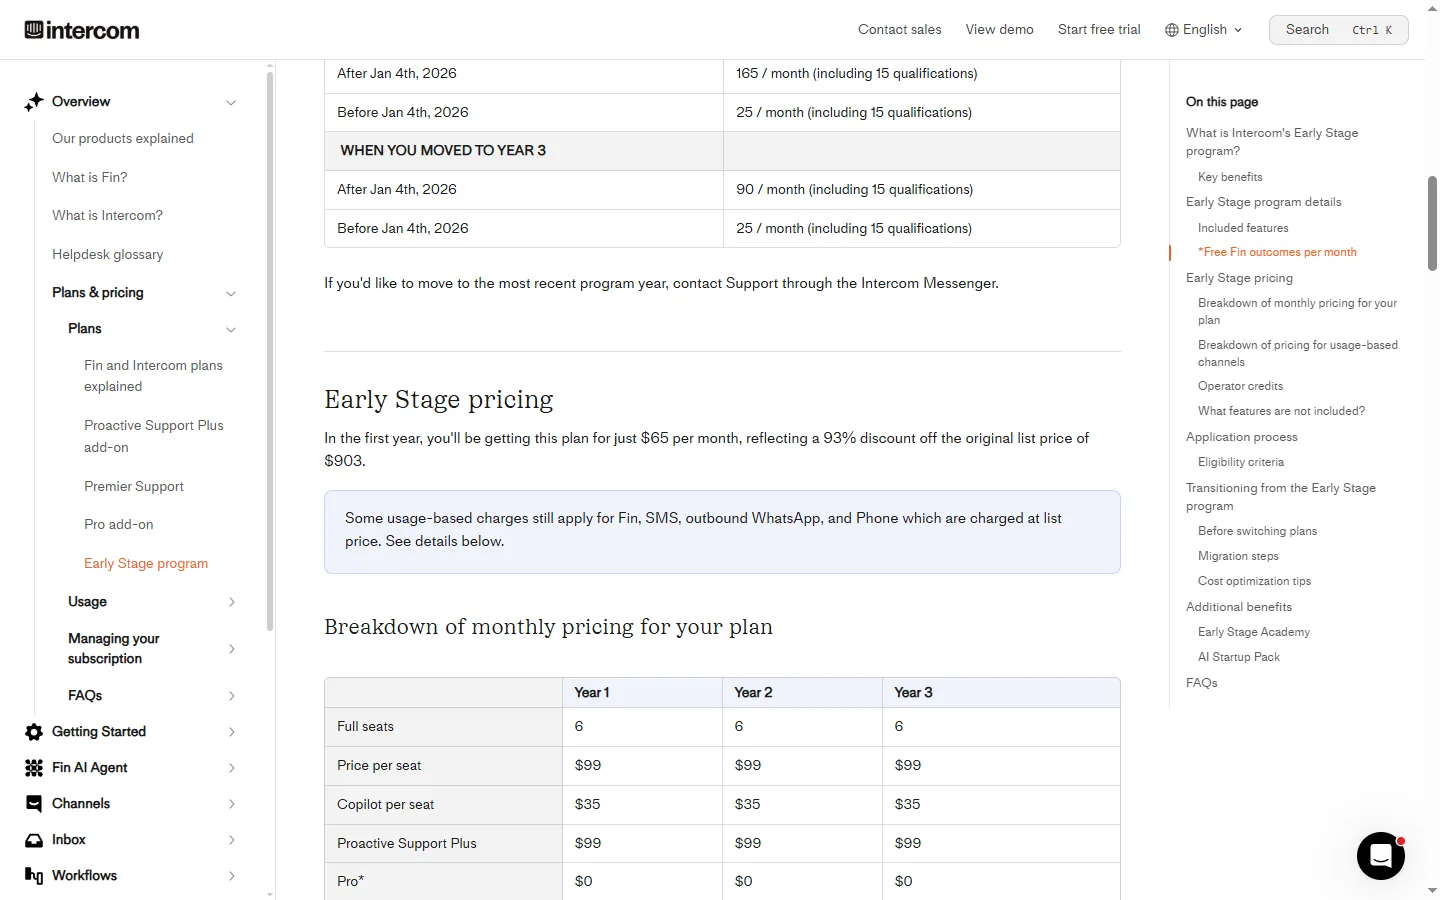The width and height of the screenshot is (1440, 900).
Task: Click the main page vertical scrollbar thumb
Action: 1432,223
